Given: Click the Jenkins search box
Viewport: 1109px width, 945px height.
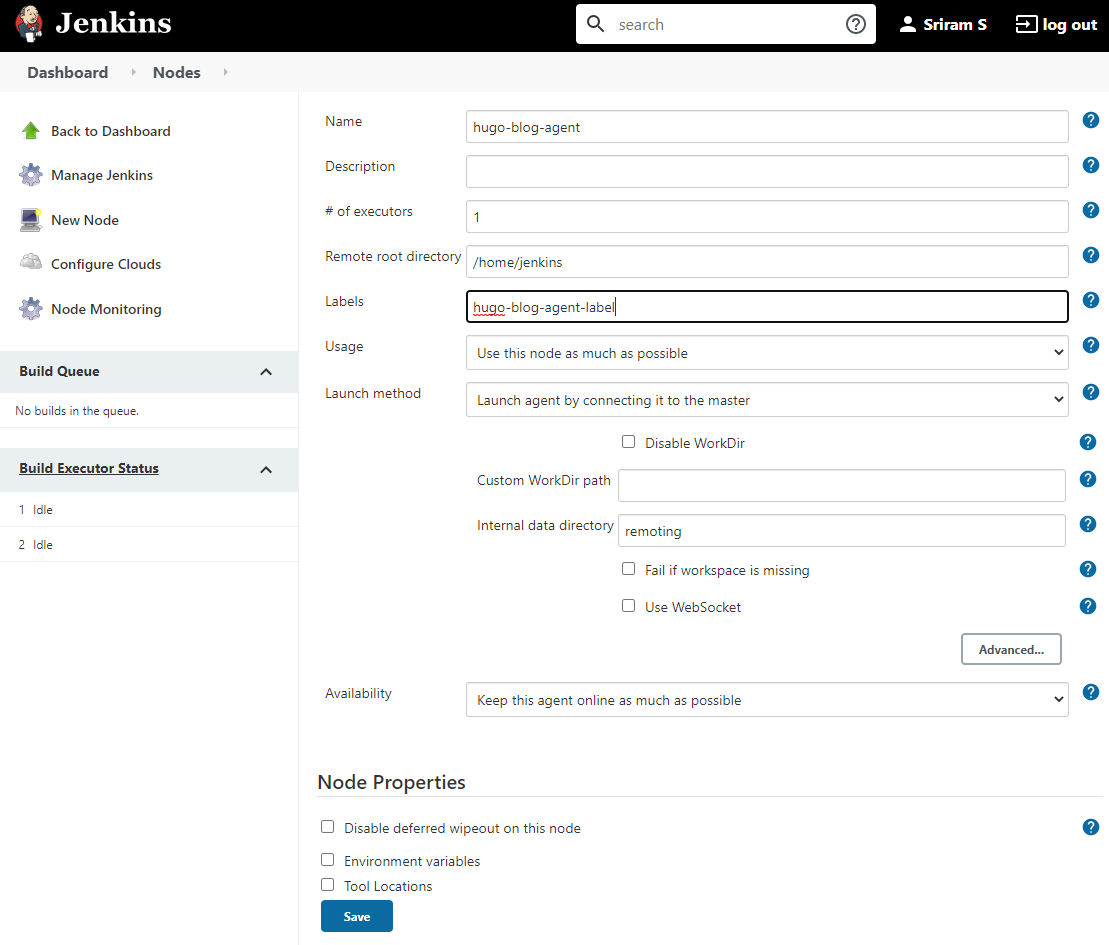Looking at the screenshot, I should [726, 24].
